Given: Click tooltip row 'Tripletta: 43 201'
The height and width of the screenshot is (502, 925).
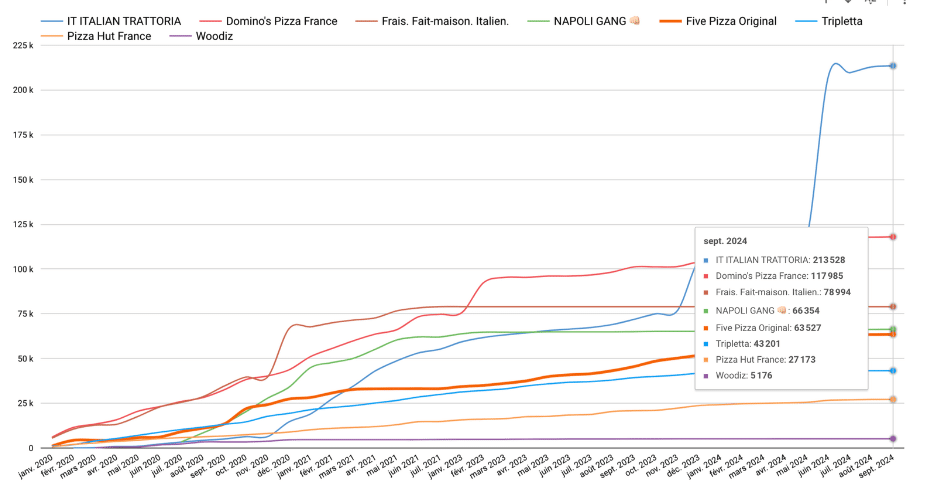Looking at the screenshot, I should tap(742, 343).
